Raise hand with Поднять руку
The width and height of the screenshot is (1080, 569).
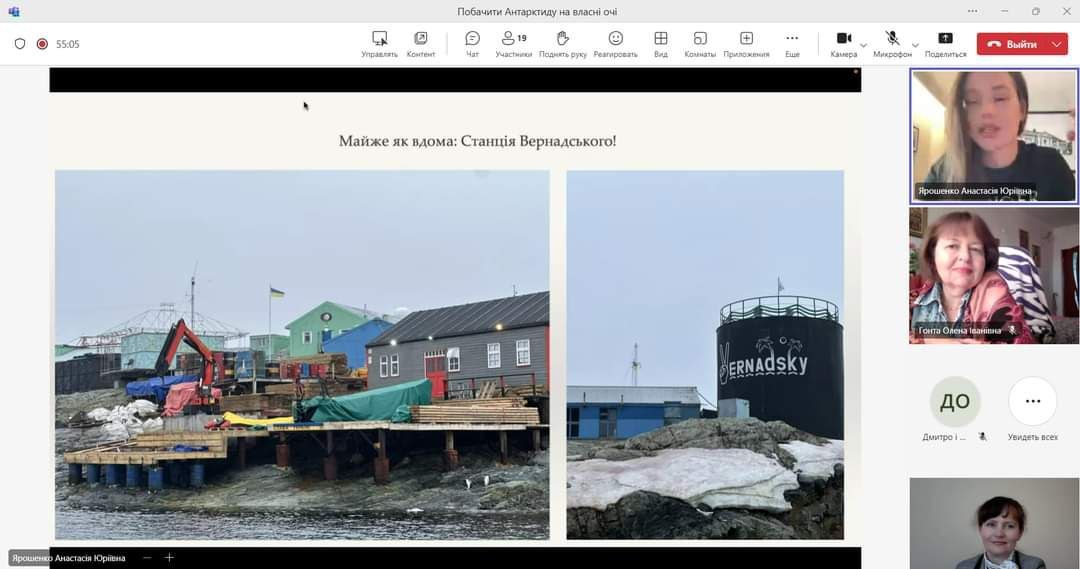[562, 43]
